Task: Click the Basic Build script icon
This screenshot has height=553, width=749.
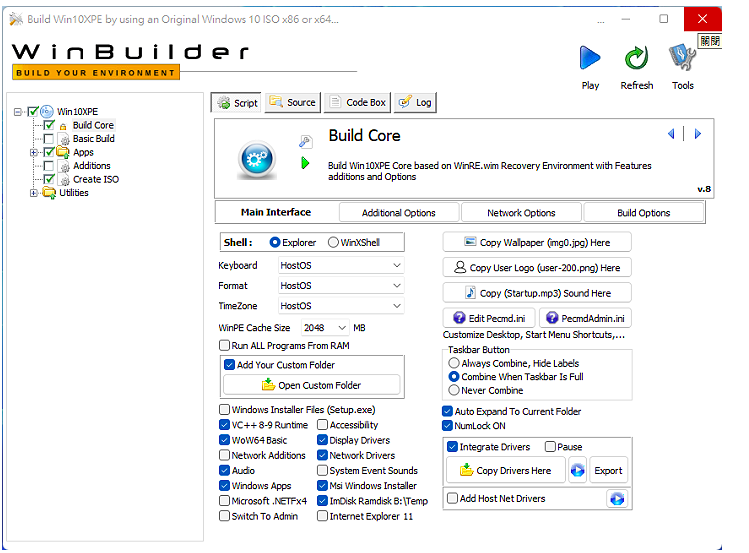Action: [x=64, y=139]
